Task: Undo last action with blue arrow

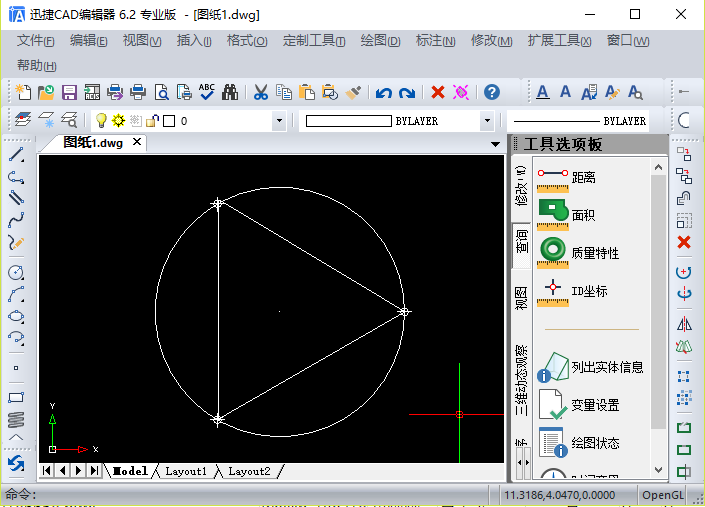Action: 384,93
